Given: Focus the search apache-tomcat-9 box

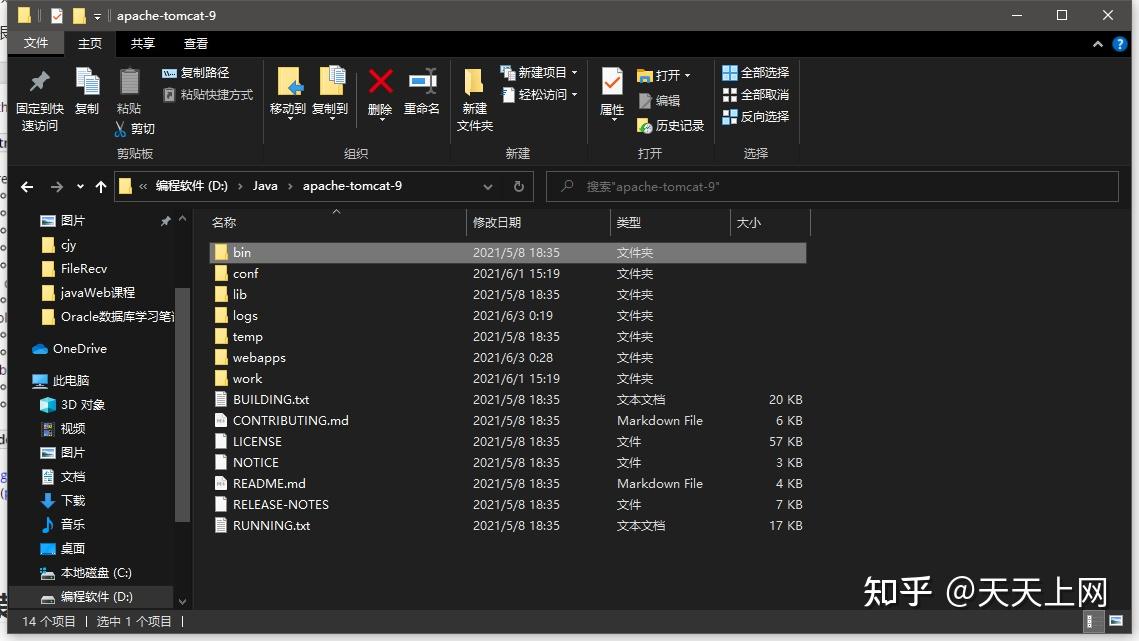Looking at the screenshot, I should click(x=832, y=187).
